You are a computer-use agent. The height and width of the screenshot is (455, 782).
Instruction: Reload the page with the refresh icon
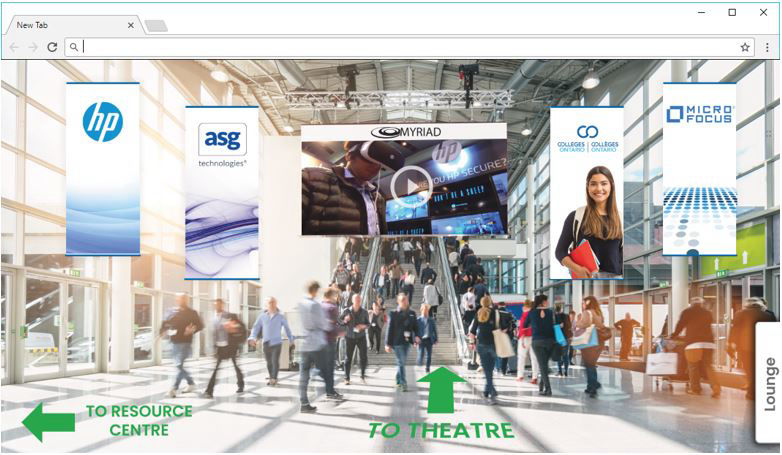52,47
